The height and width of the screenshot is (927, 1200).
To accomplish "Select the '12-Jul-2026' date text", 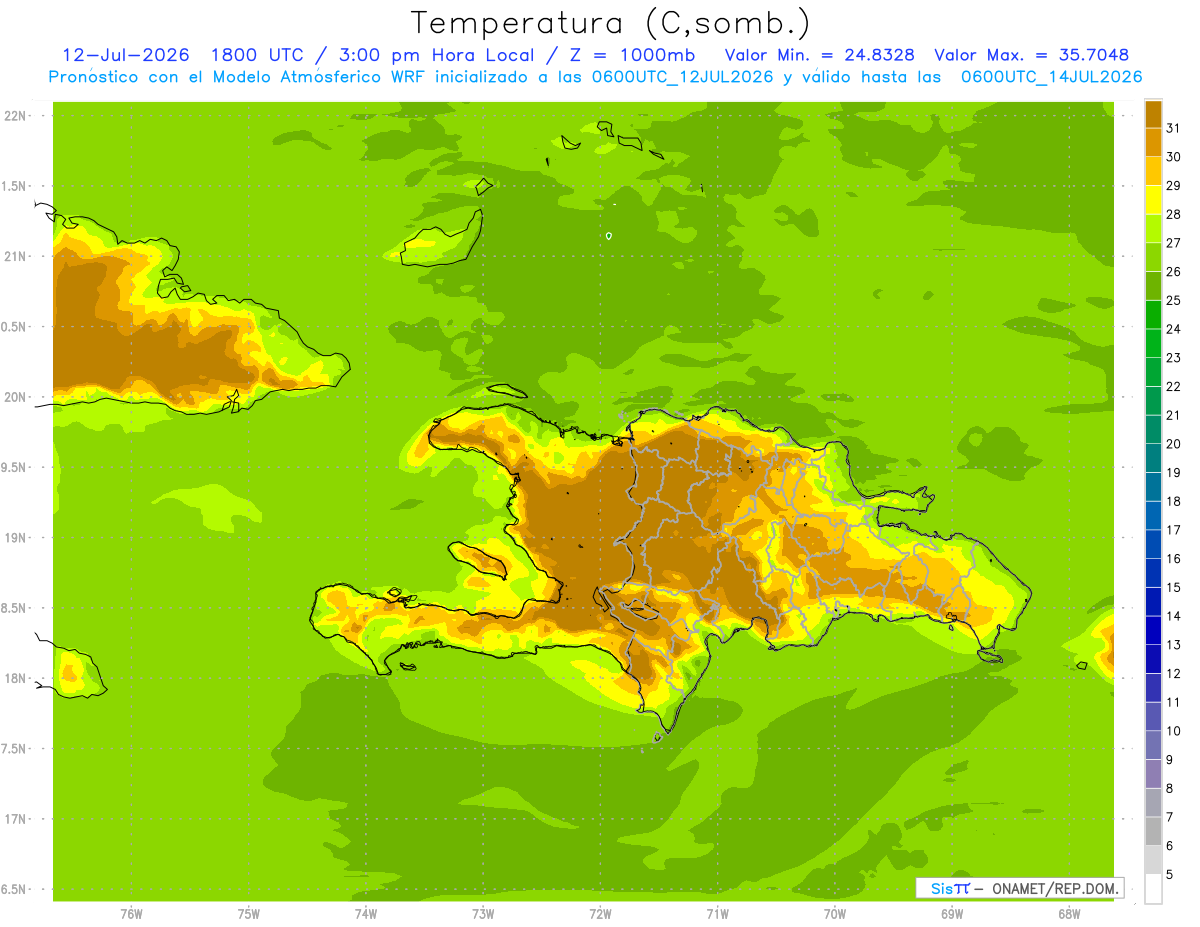I will tap(126, 55).
